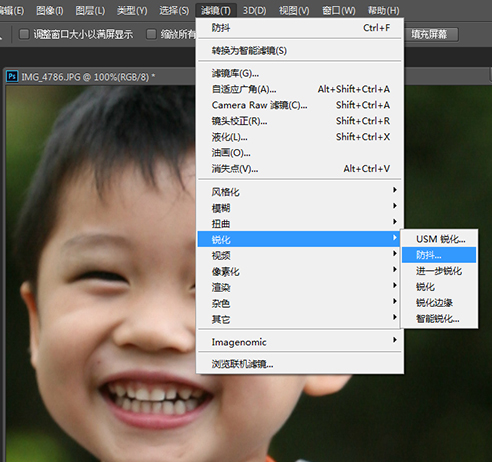This screenshot has width=492, height=462.
Task: Click the 填充屏幕 button
Action: coord(431,34)
